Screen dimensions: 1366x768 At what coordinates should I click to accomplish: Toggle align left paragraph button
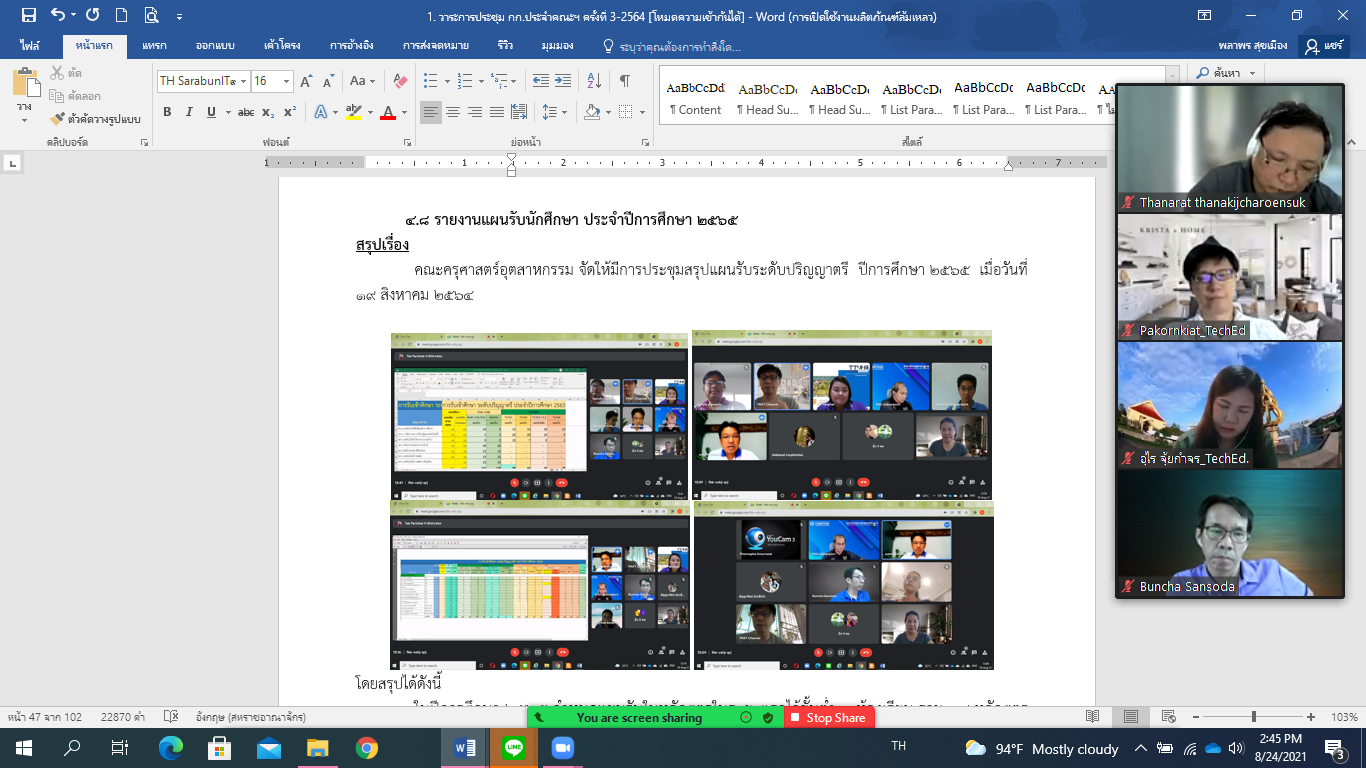tap(431, 112)
